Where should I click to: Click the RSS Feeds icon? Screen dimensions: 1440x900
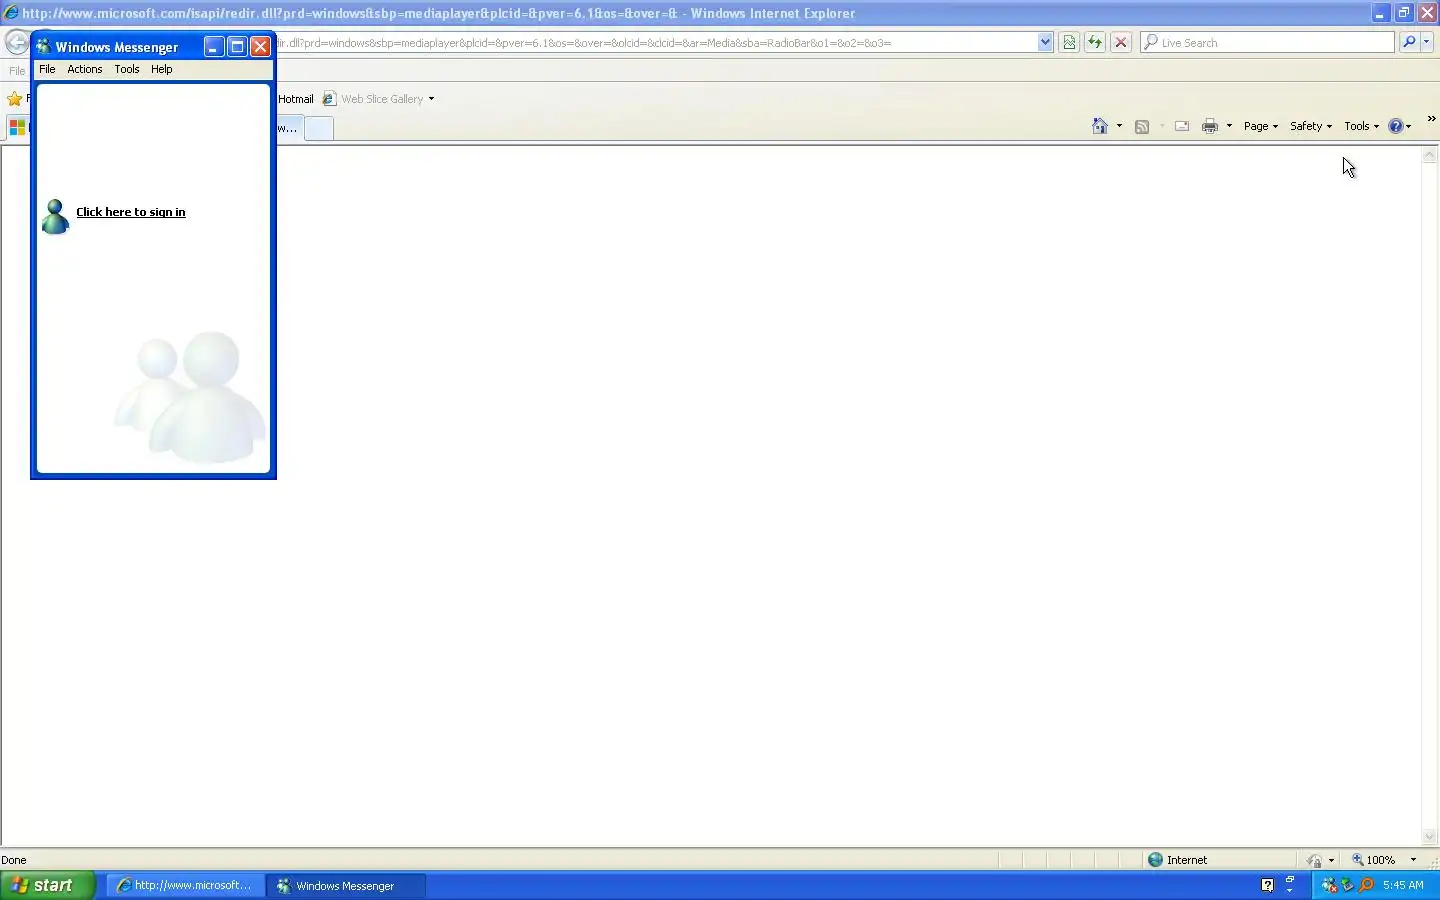pos(1142,126)
